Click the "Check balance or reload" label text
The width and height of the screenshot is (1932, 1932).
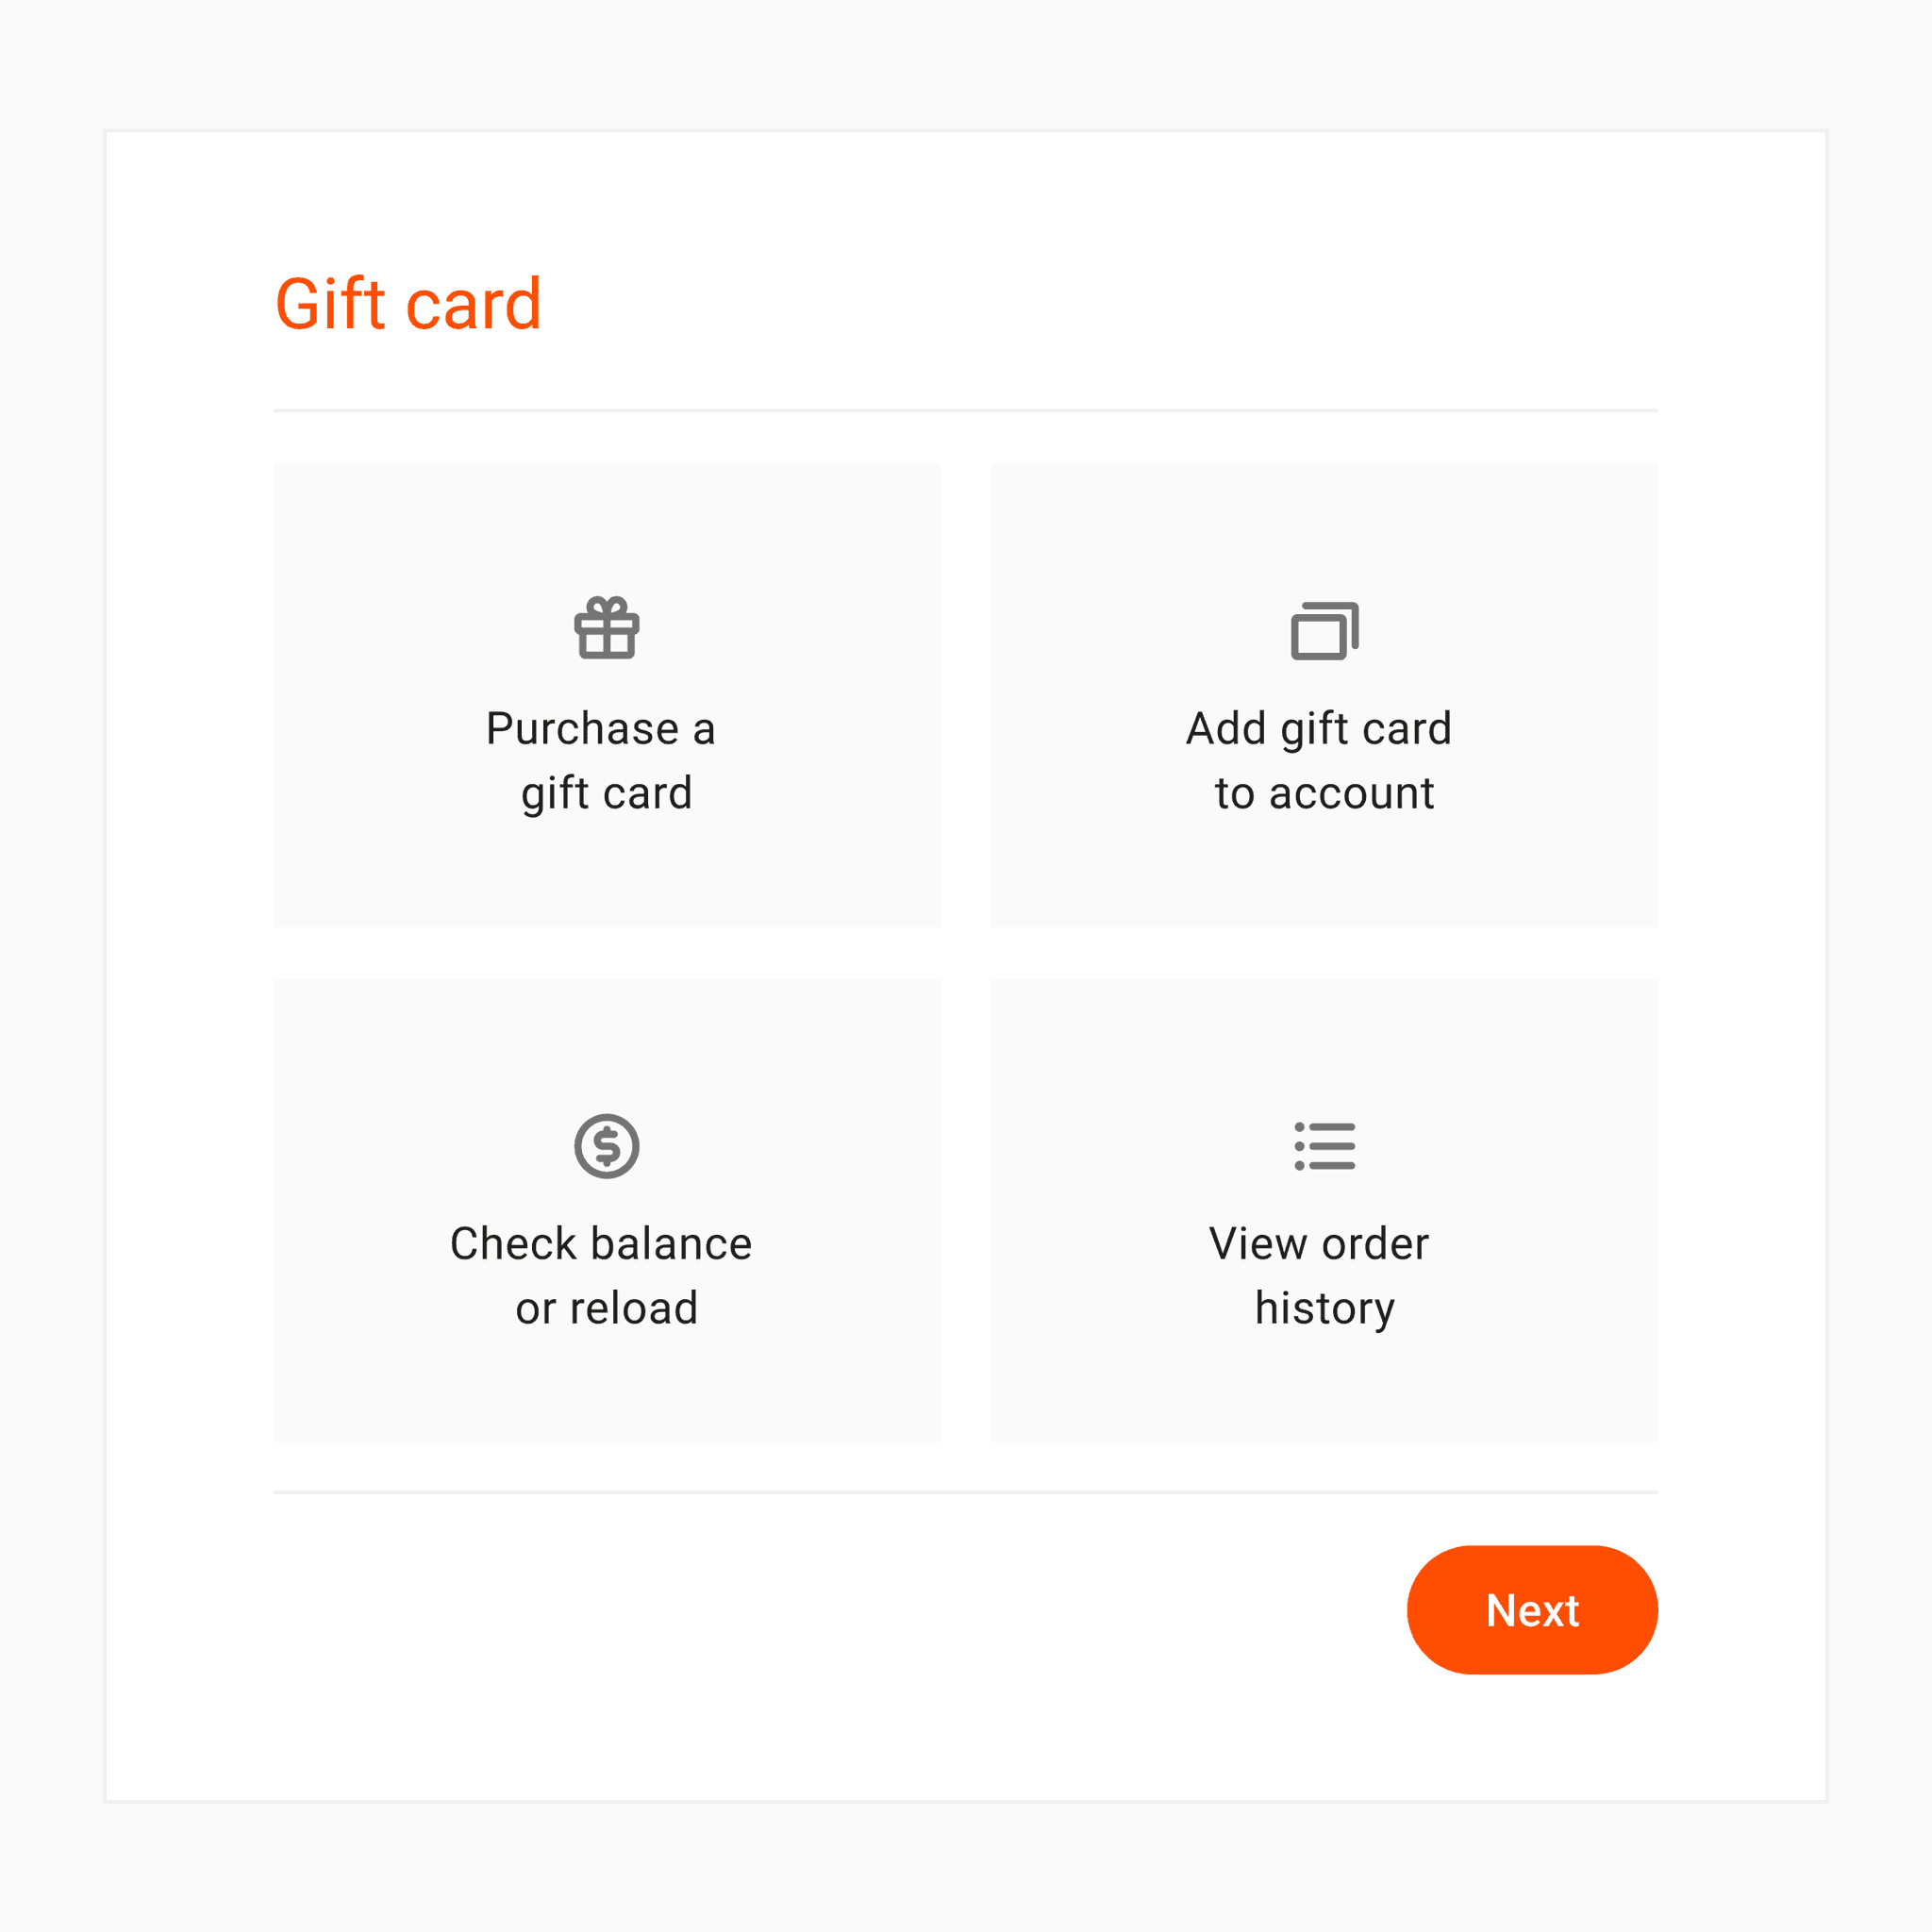tap(602, 1276)
